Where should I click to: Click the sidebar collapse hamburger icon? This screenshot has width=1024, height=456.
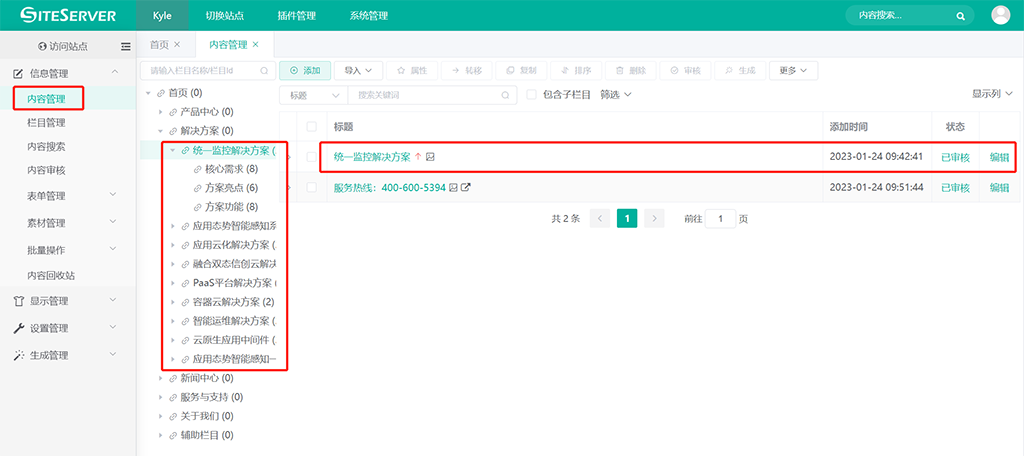pyautogui.click(x=126, y=46)
